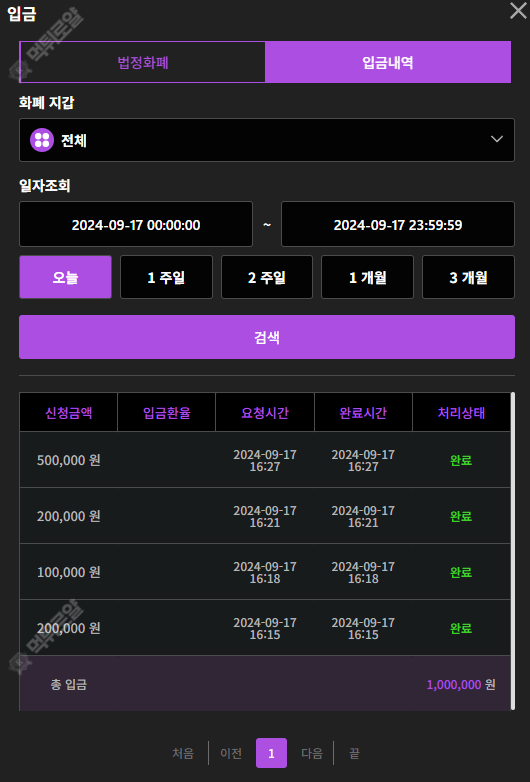This screenshot has width=530, height=782.
Task: Pick the 3 개월 range option
Action: (x=468, y=277)
